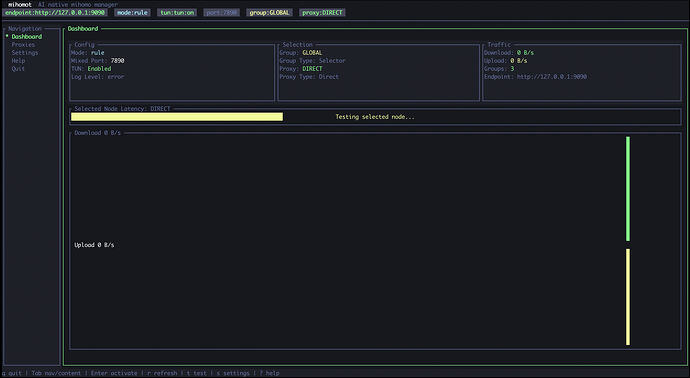Click the 'AI native mihomo manager' subtitle
690x378 pixels.
(78, 4)
